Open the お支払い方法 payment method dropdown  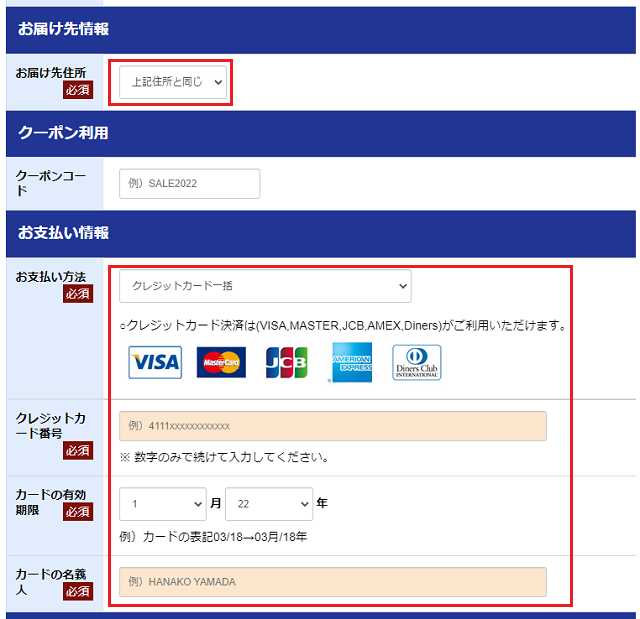click(265, 286)
